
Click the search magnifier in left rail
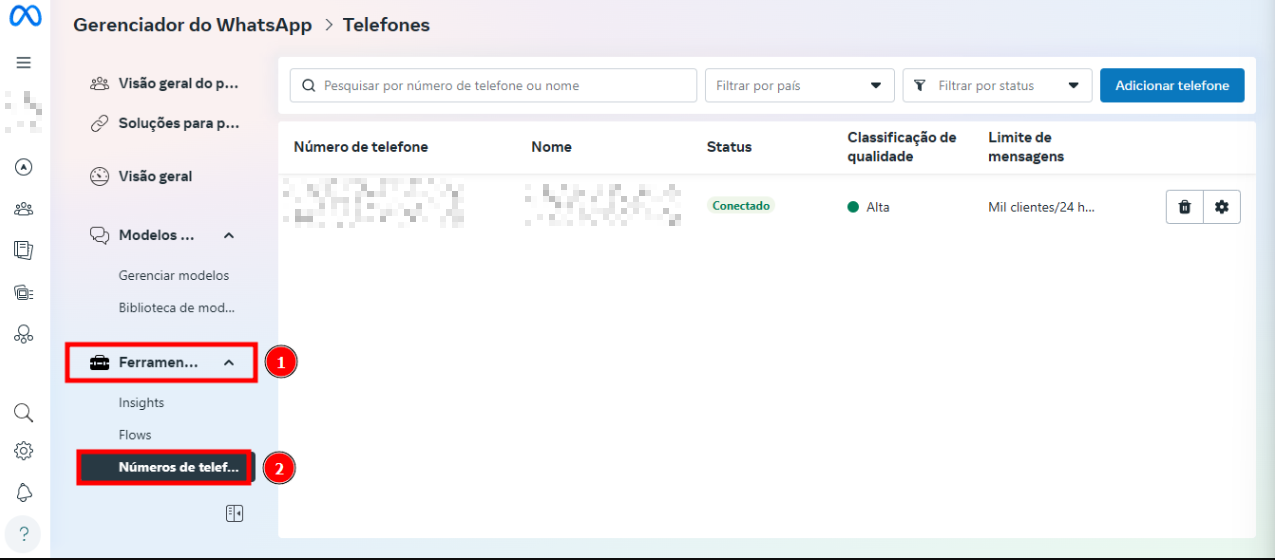(24, 413)
